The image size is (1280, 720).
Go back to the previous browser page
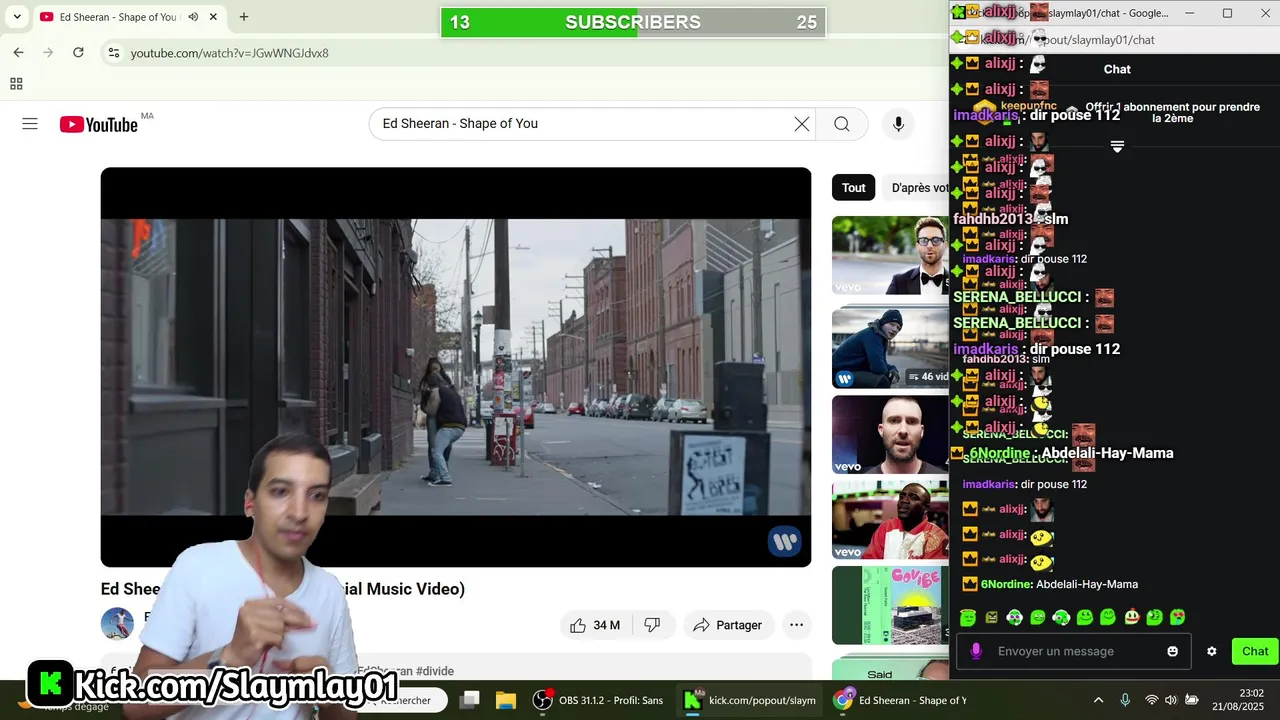[18, 53]
